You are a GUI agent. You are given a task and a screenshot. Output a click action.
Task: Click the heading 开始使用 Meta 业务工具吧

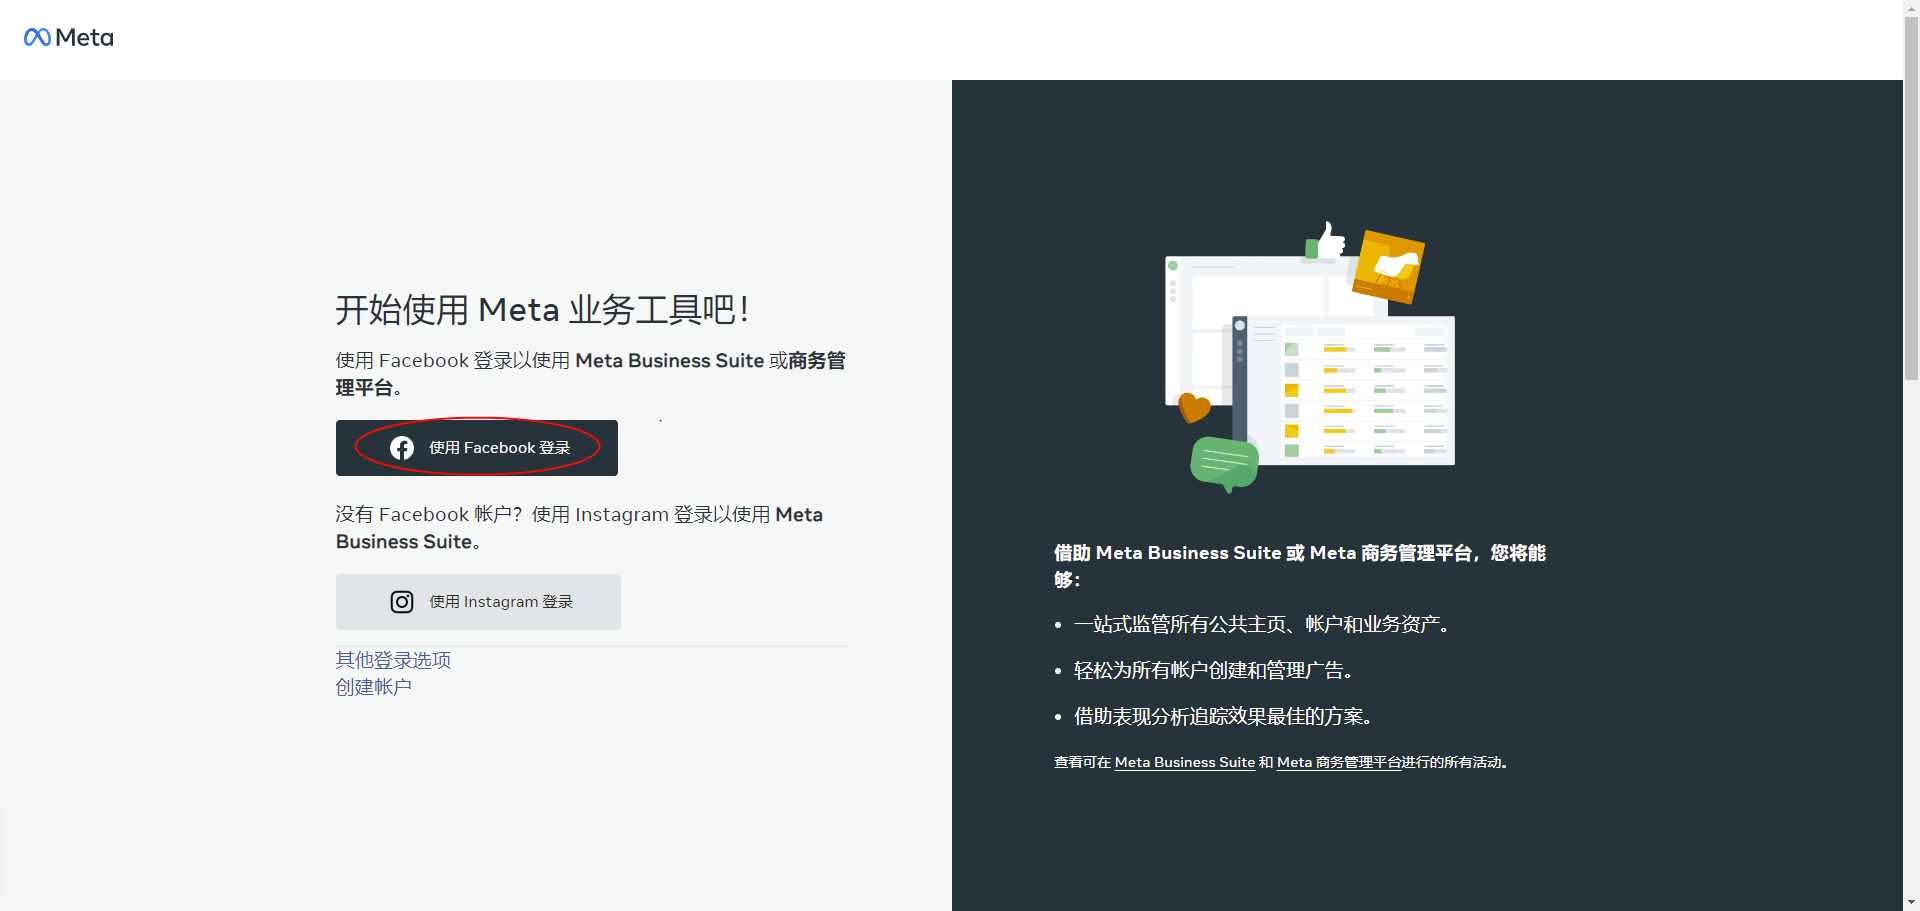click(x=540, y=309)
